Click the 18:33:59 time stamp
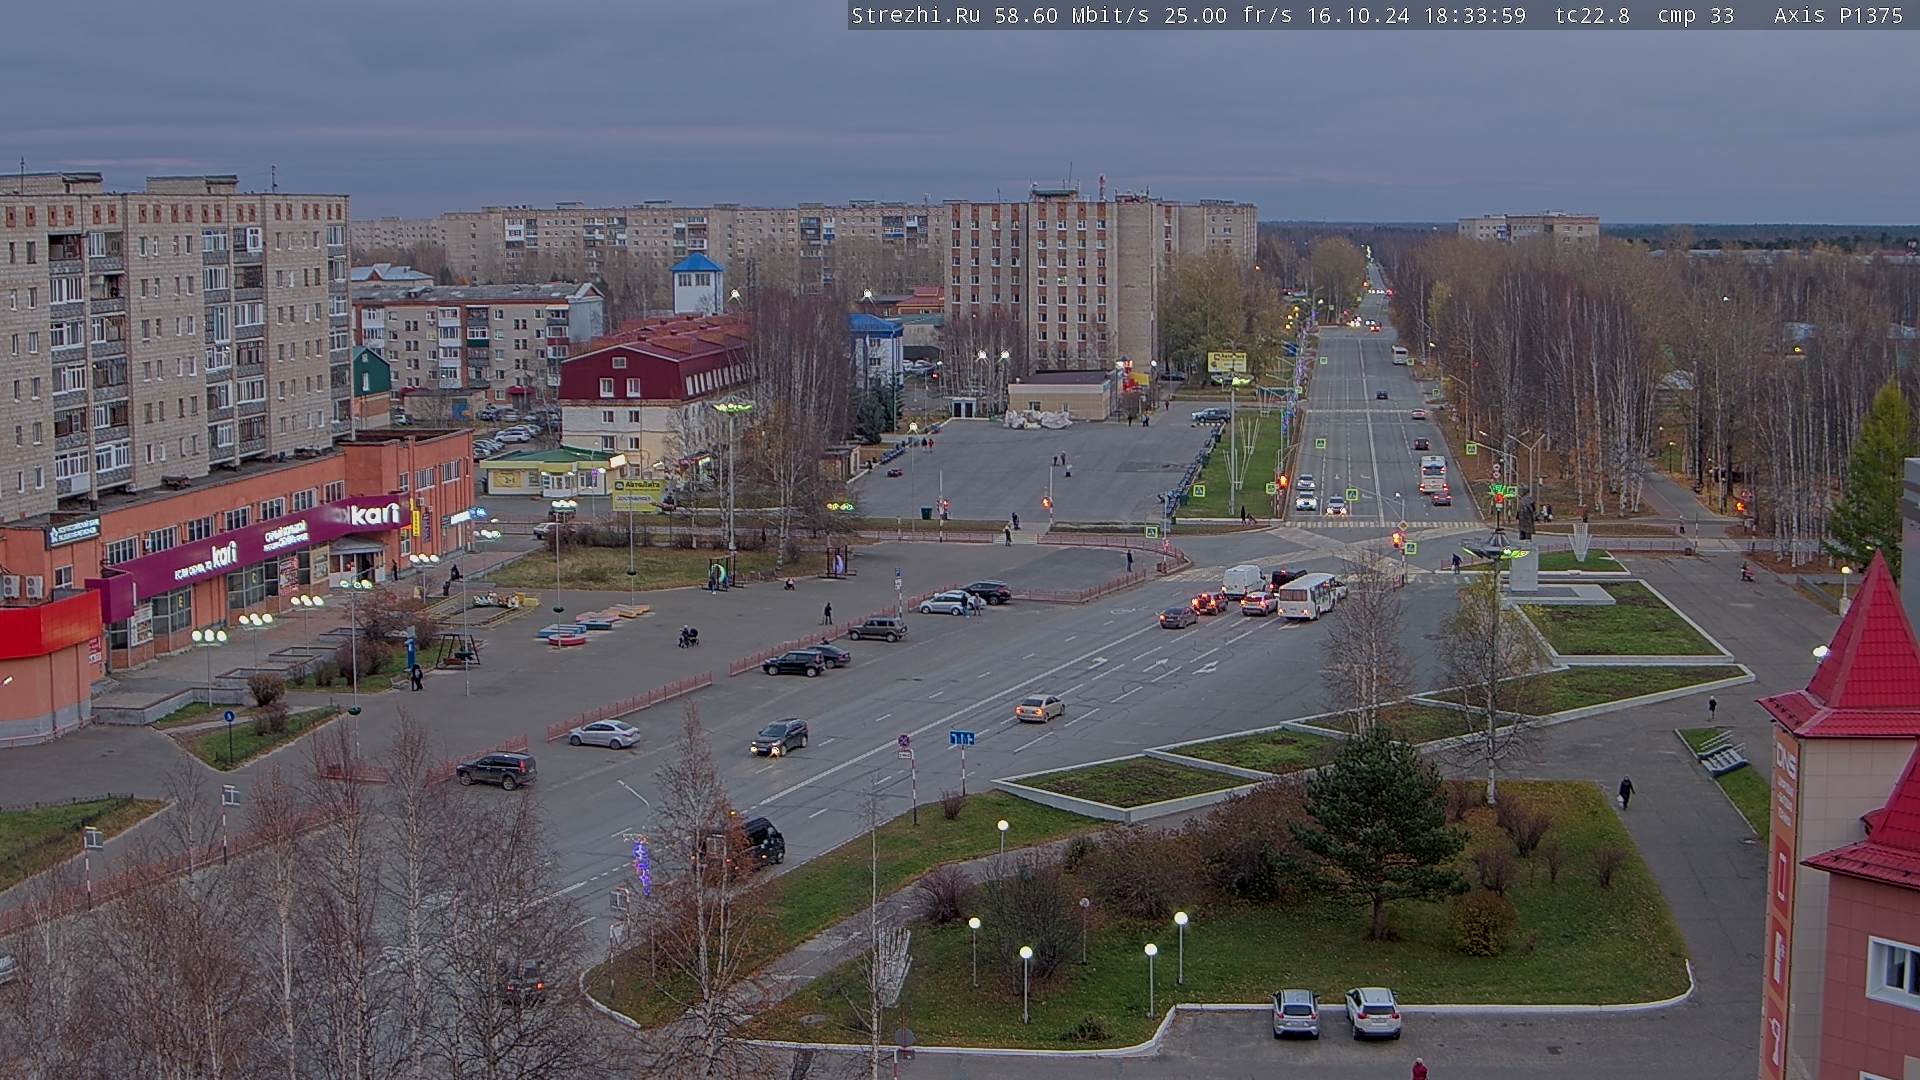 coord(1475,15)
